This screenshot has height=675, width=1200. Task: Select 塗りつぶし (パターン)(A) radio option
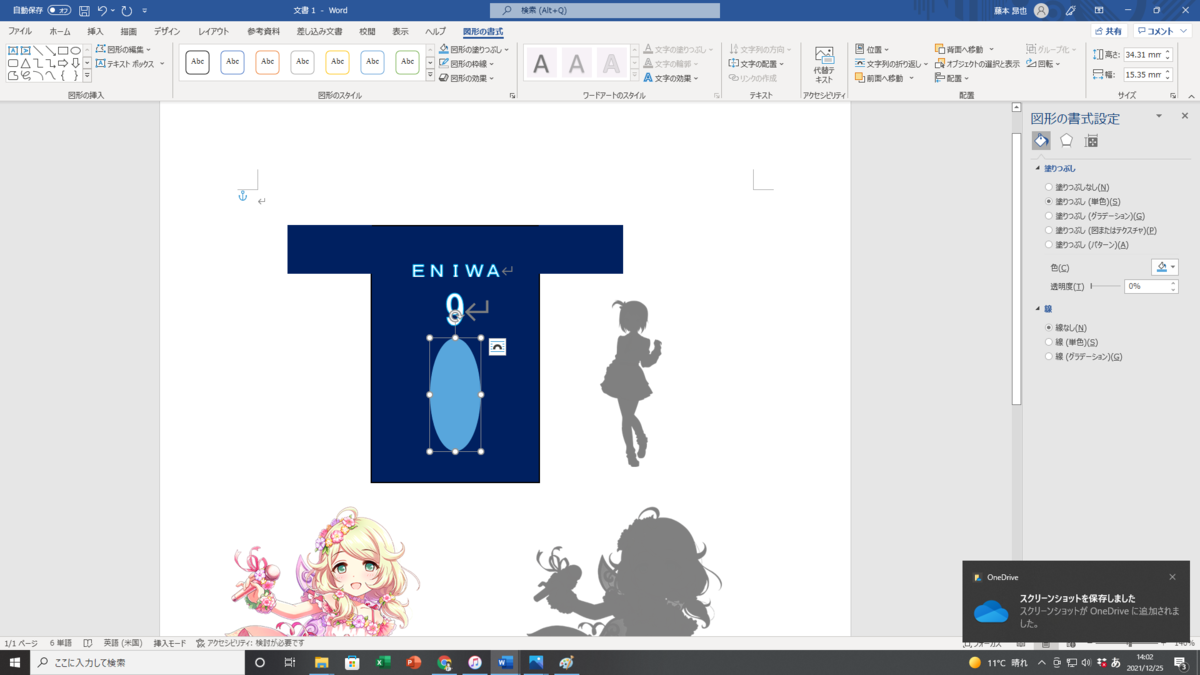(x=1049, y=244)
